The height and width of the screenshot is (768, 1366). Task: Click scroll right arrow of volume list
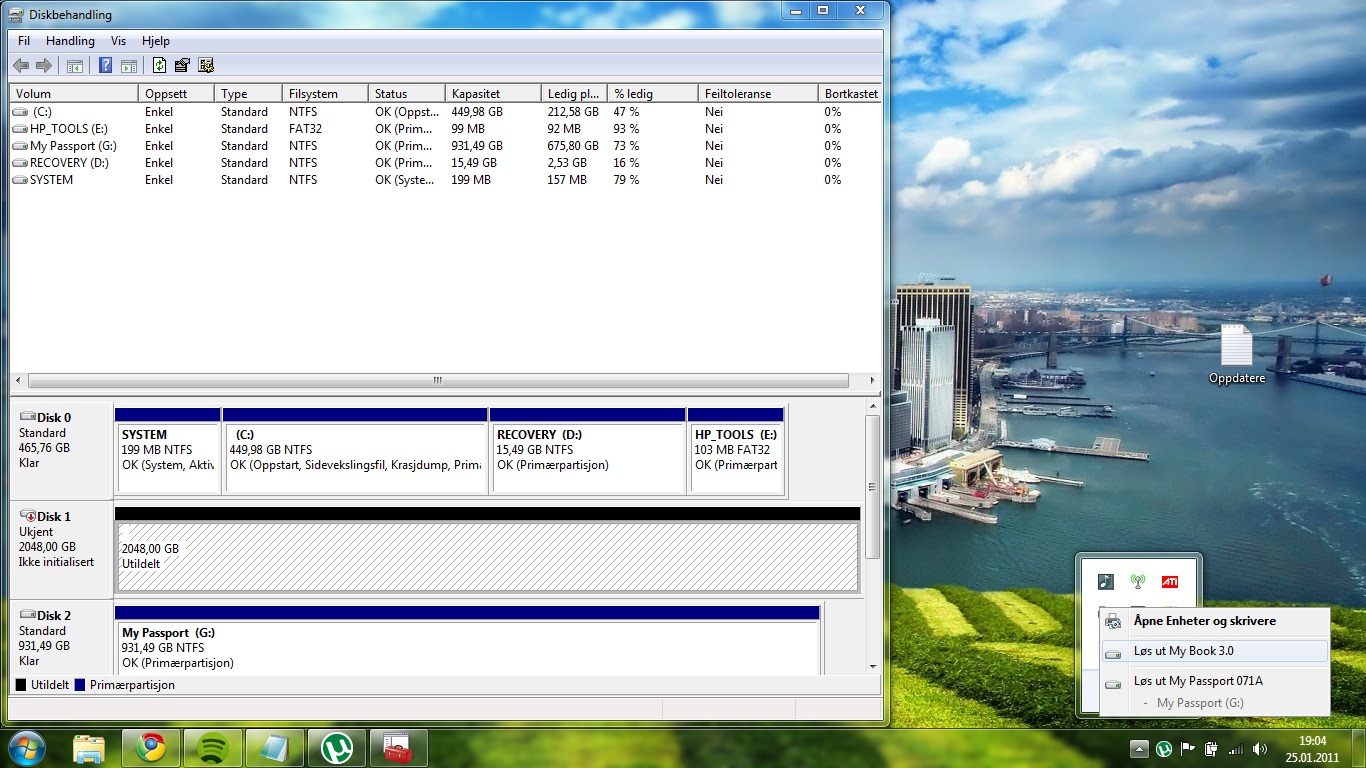pyautogui.click(x=872, y=381)
